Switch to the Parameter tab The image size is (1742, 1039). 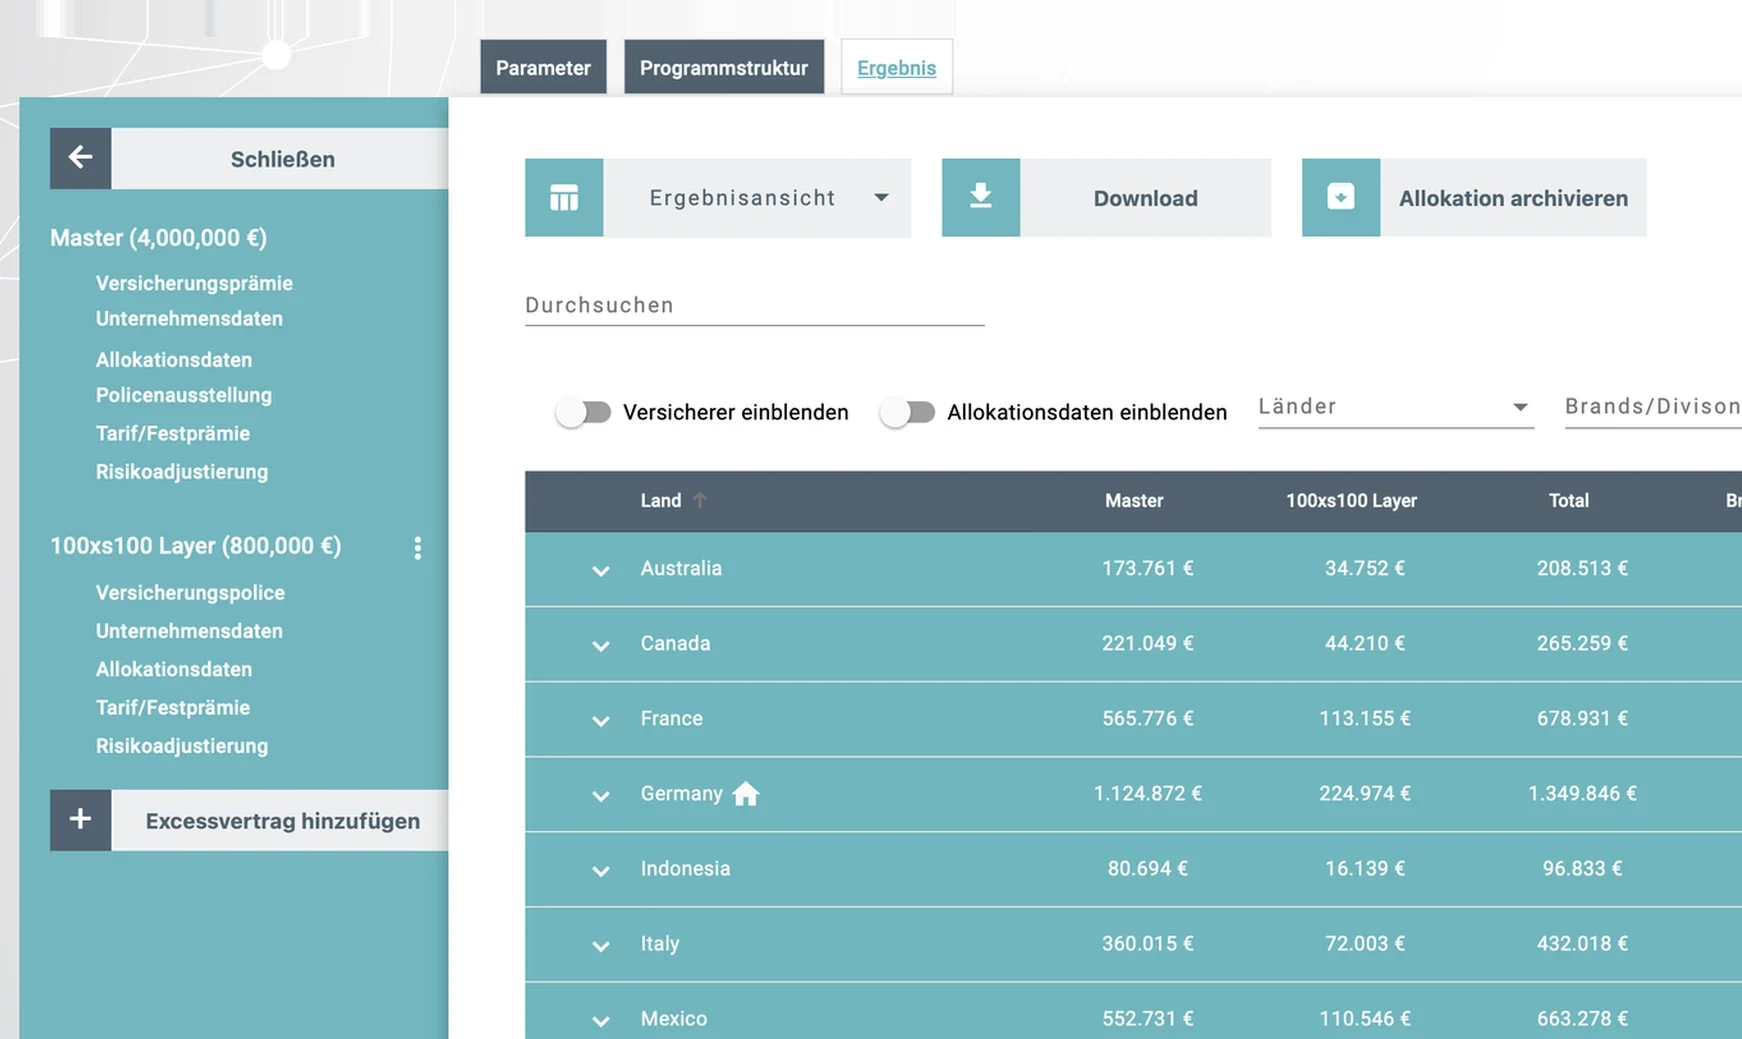pyautogui.click(x=543, y=67)
